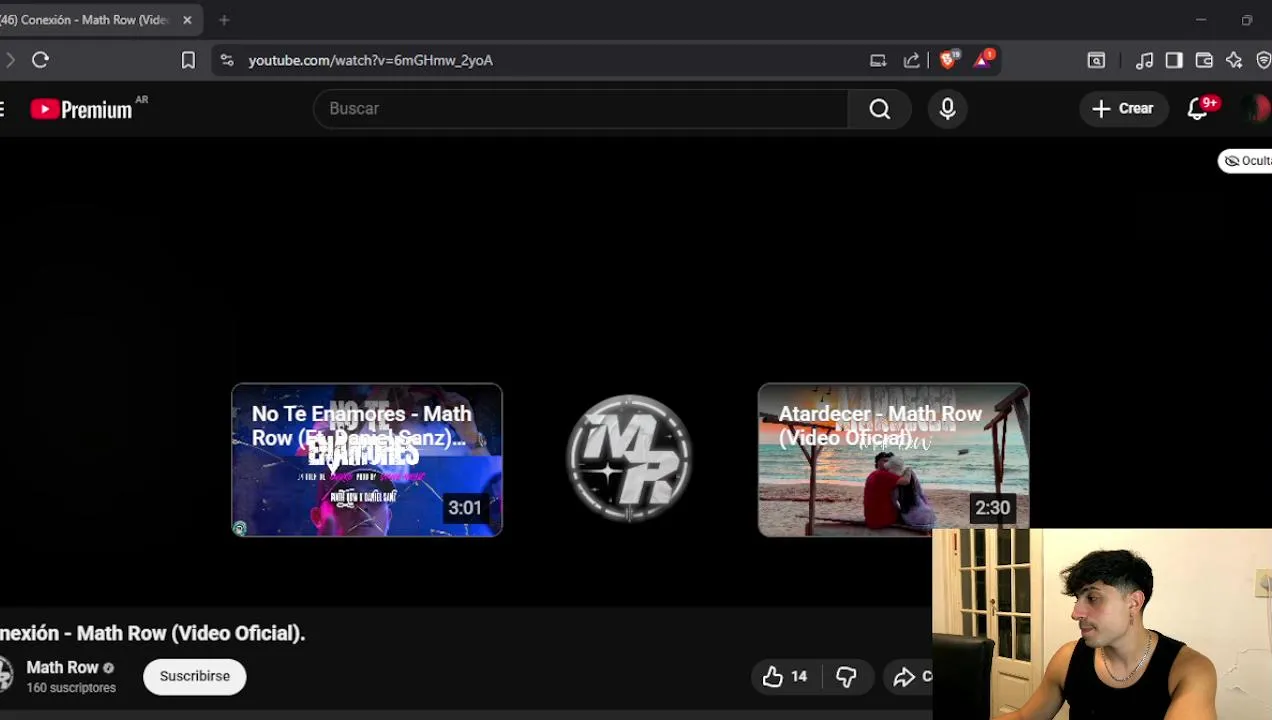
Task: Like the video with the thumbs-up icon
Action: coord(784,677)
